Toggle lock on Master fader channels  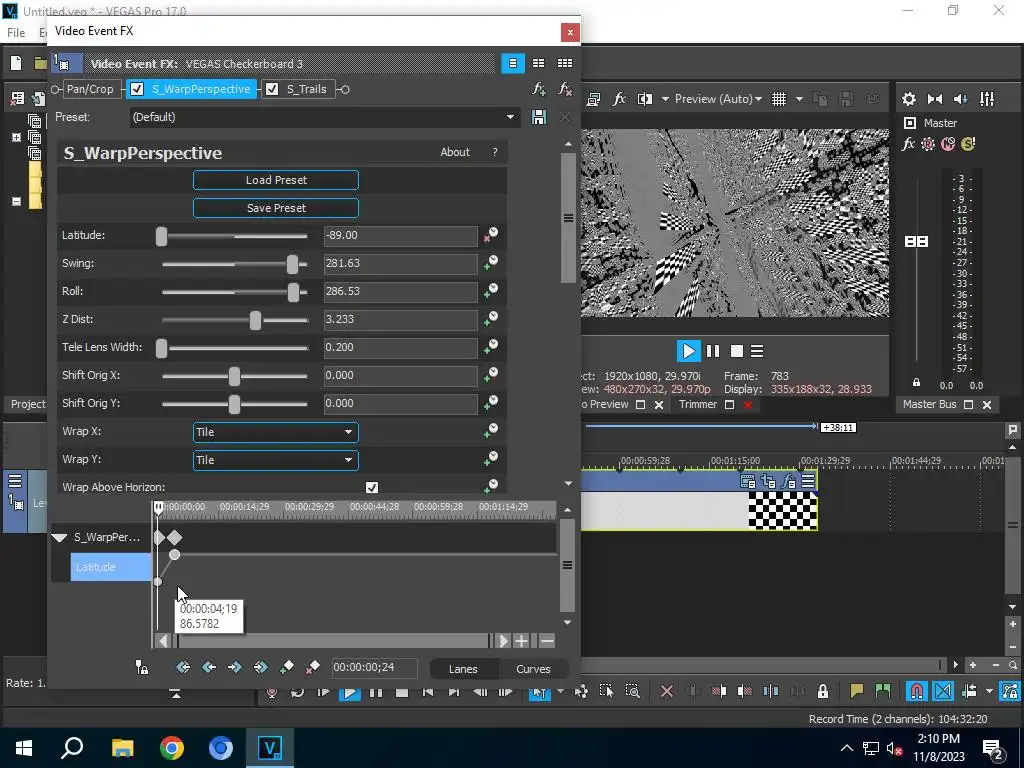[916, 383]
